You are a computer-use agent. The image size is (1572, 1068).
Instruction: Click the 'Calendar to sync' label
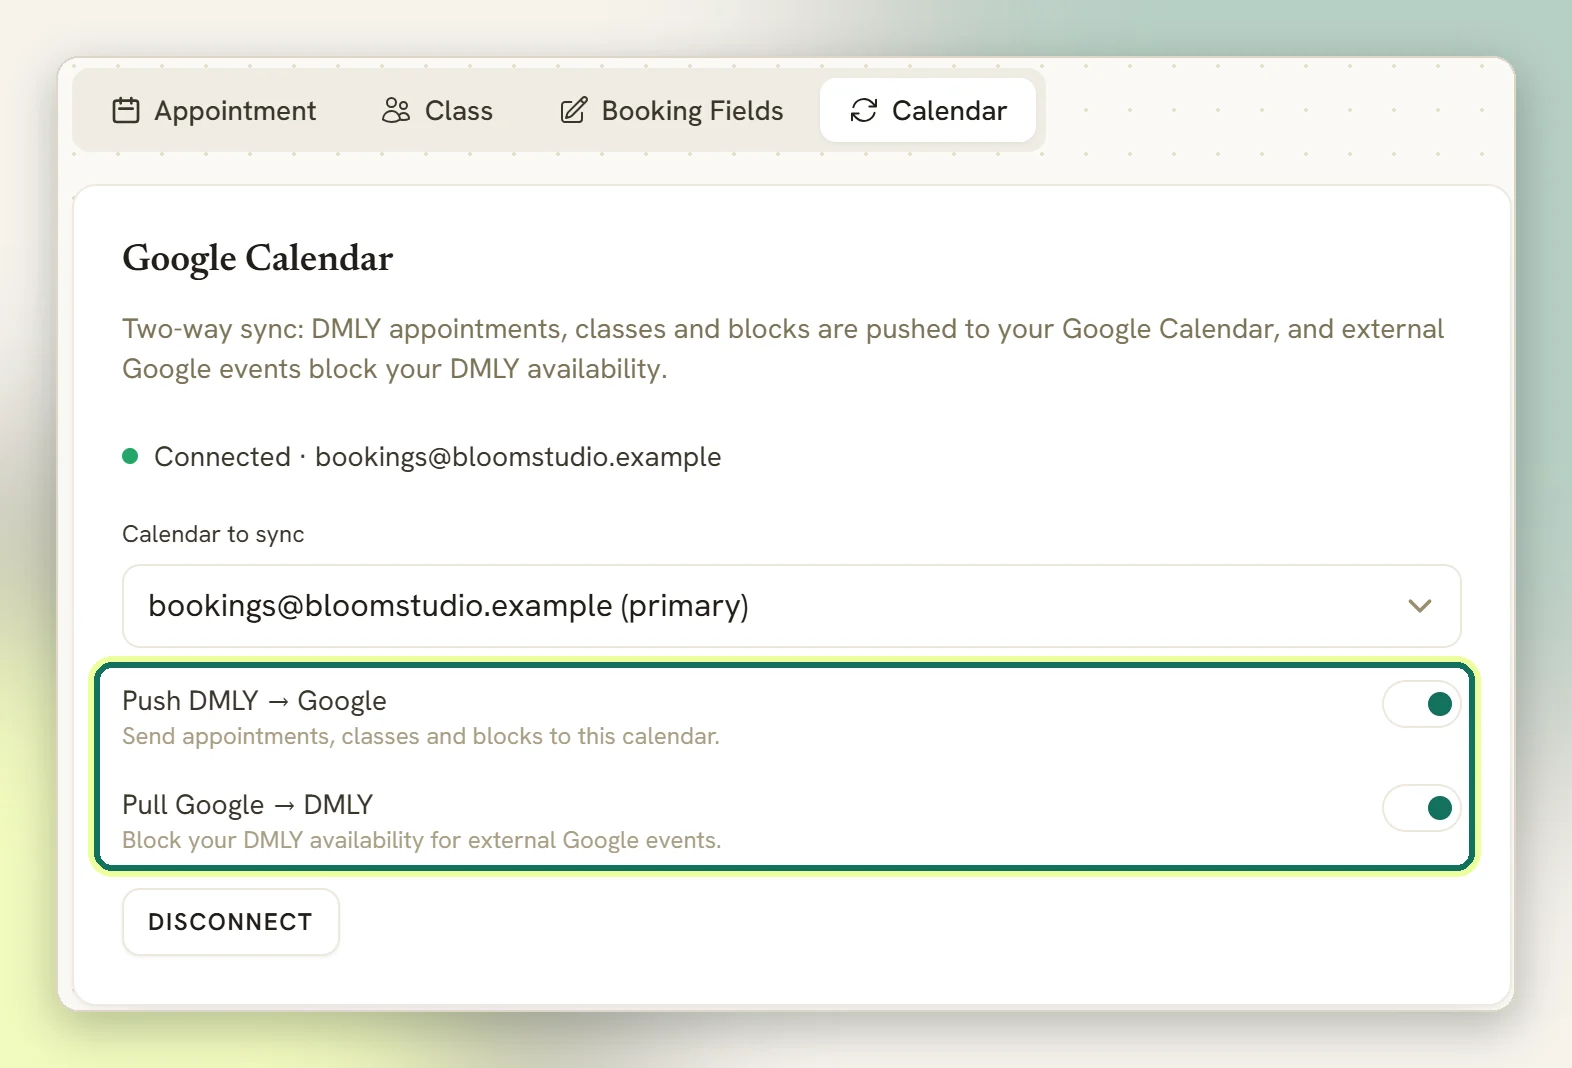coord(213,534)
